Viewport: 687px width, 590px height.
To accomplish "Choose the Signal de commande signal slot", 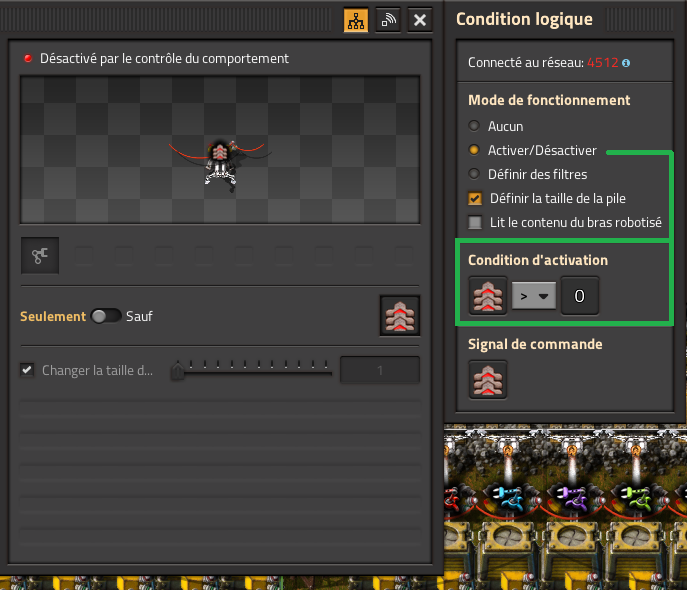I will click(488, 380).
